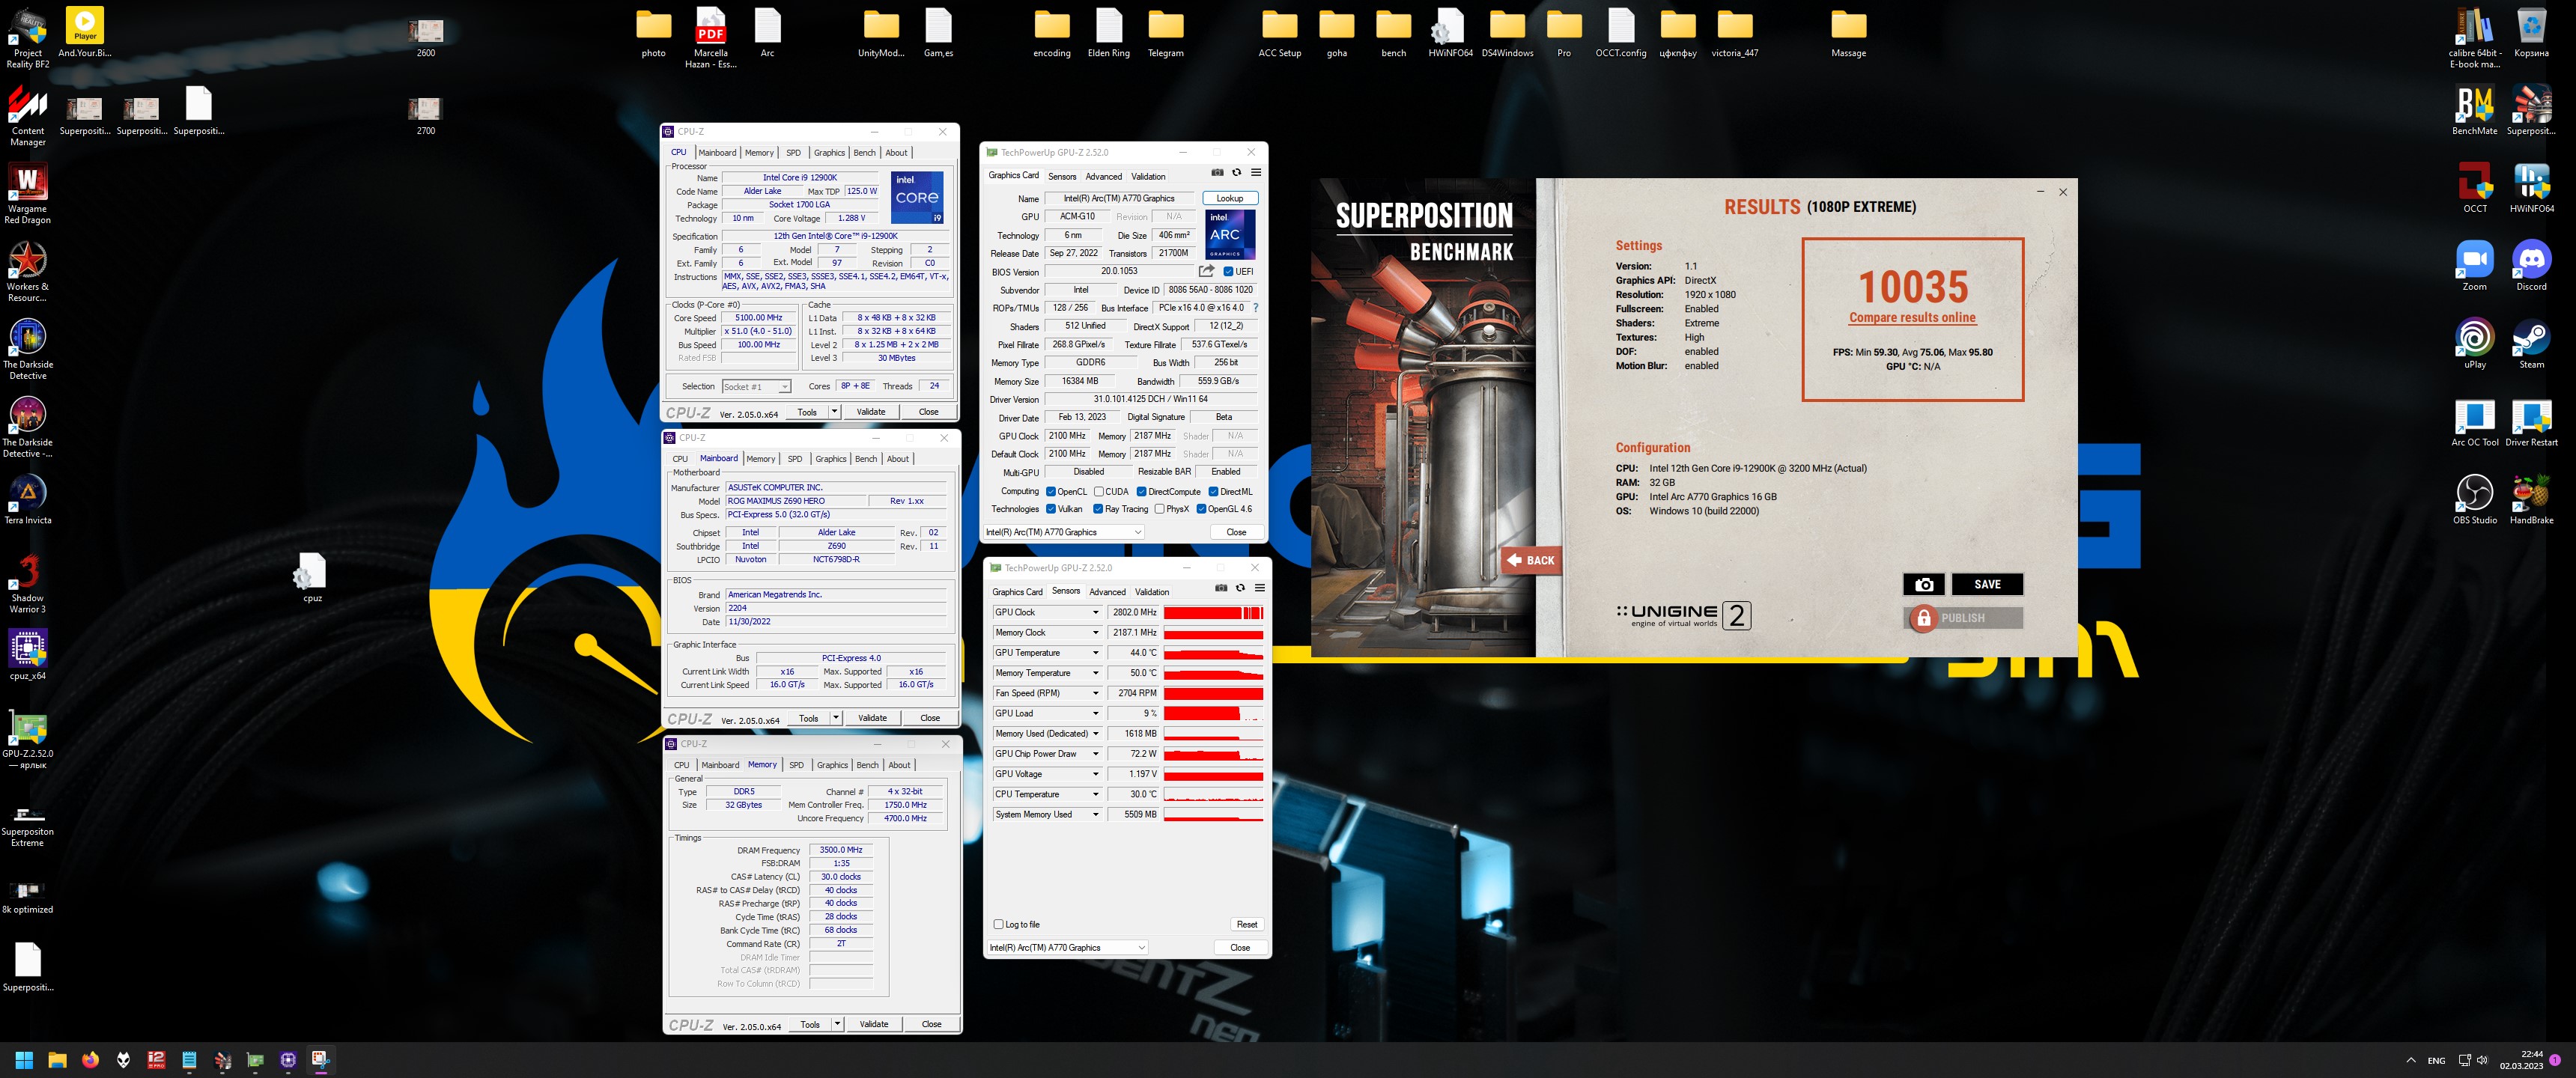
Task: Click Superposition screenshot camera button
Action: 1923,584
